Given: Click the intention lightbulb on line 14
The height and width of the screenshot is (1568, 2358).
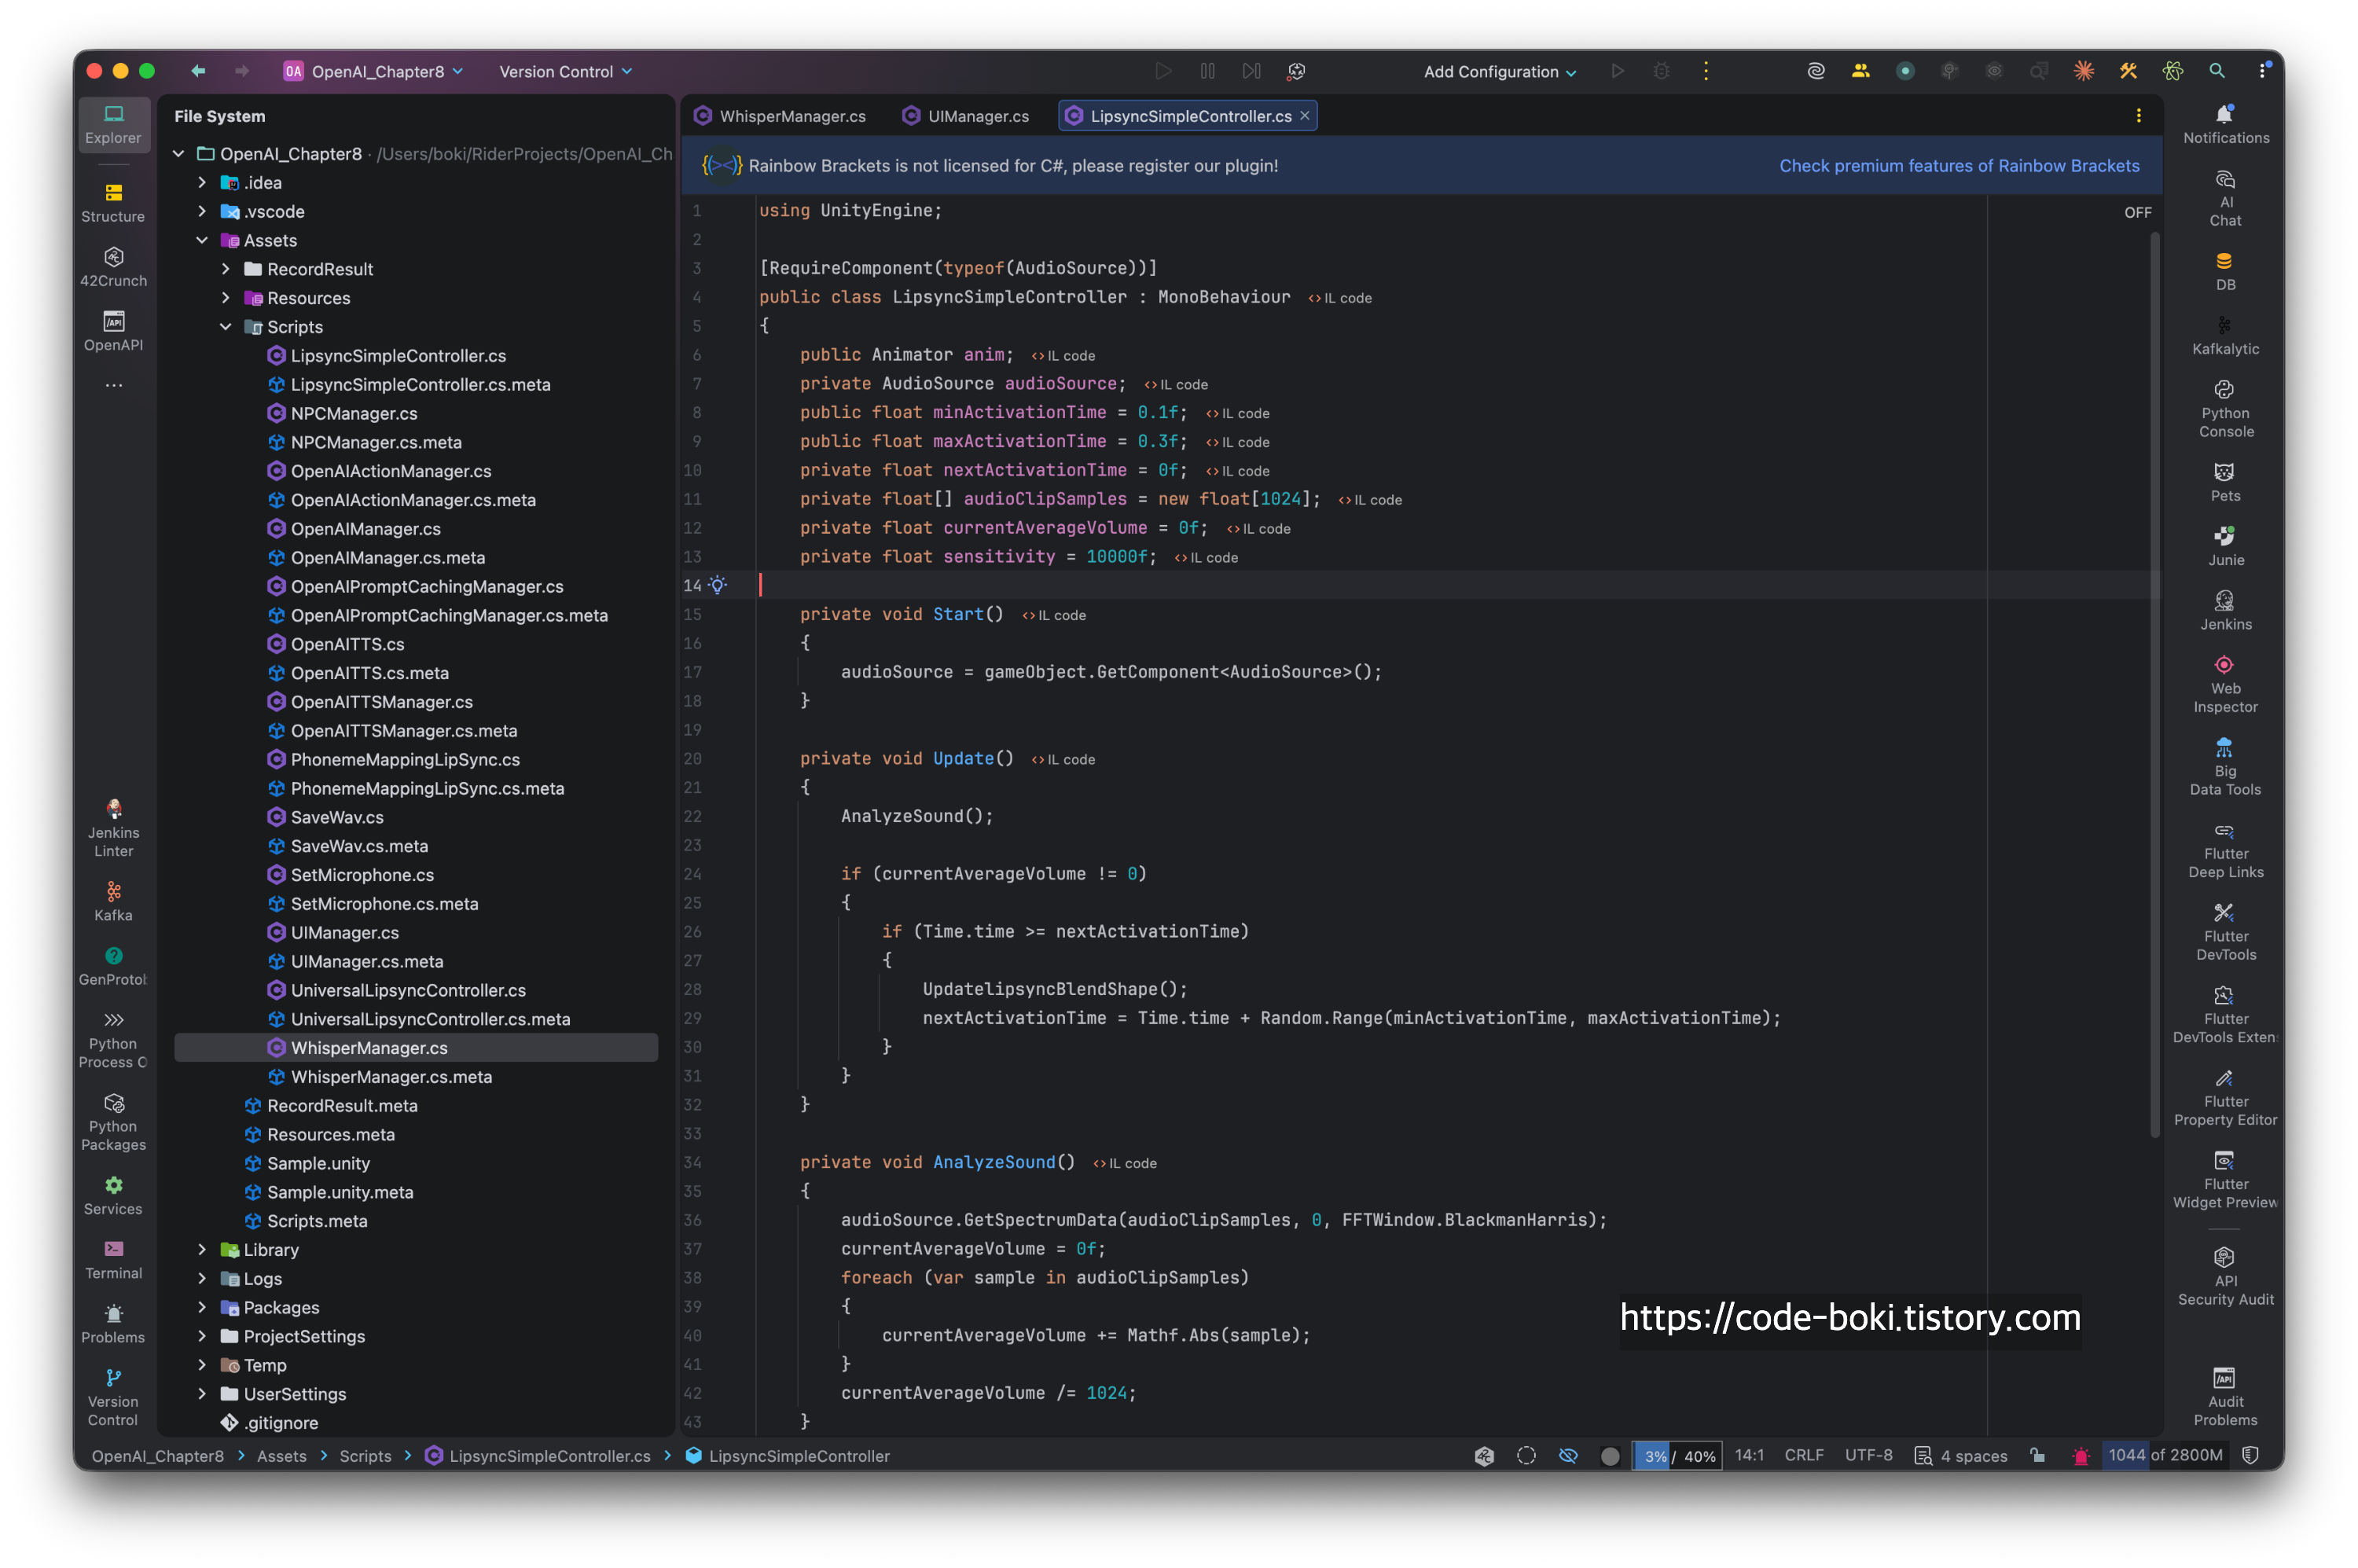Looking at the screenshot, I should (x=717, y=585).
